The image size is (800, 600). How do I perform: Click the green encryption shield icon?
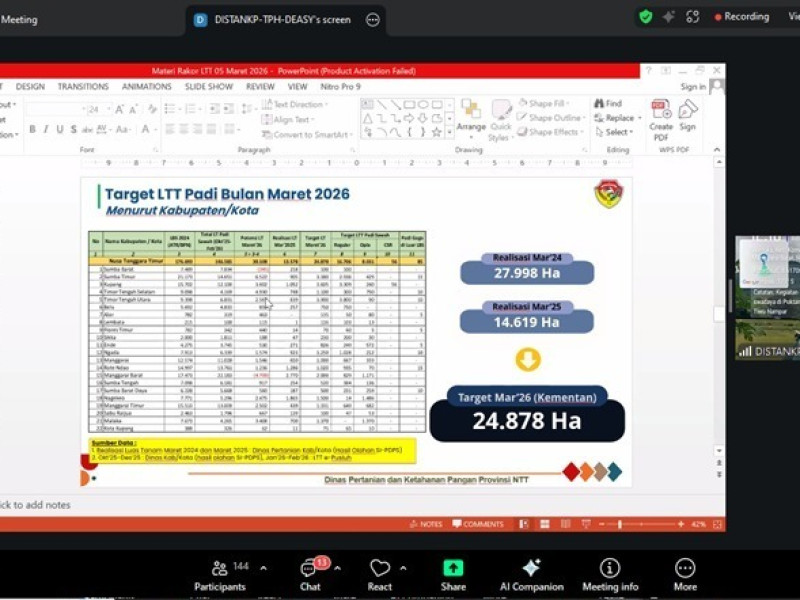pyautogui.click(x=646, y=17)
